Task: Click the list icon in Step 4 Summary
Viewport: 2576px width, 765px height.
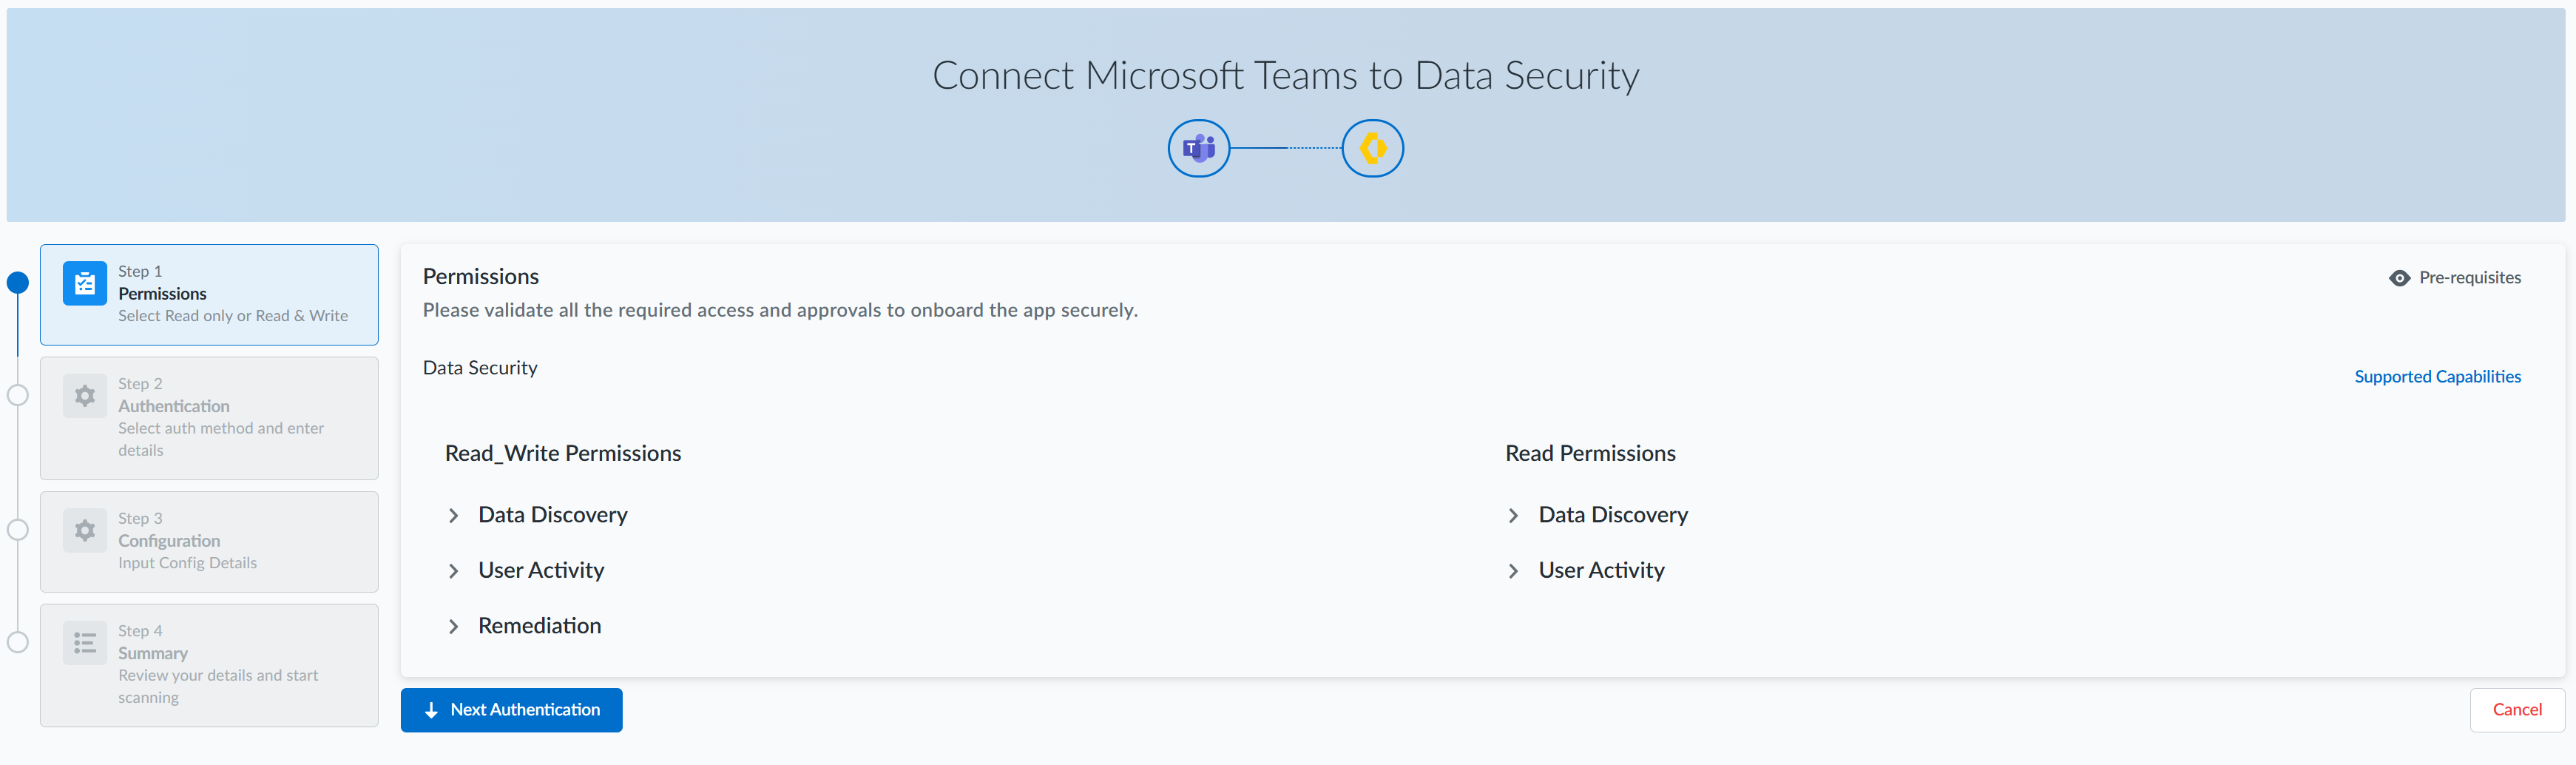Action: [x=85, y=643]
